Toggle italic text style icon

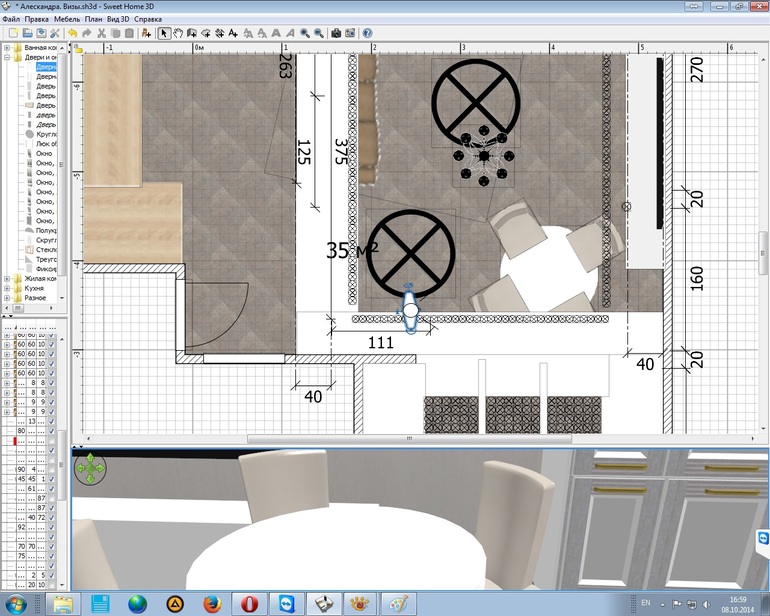[x=290, y=33]
